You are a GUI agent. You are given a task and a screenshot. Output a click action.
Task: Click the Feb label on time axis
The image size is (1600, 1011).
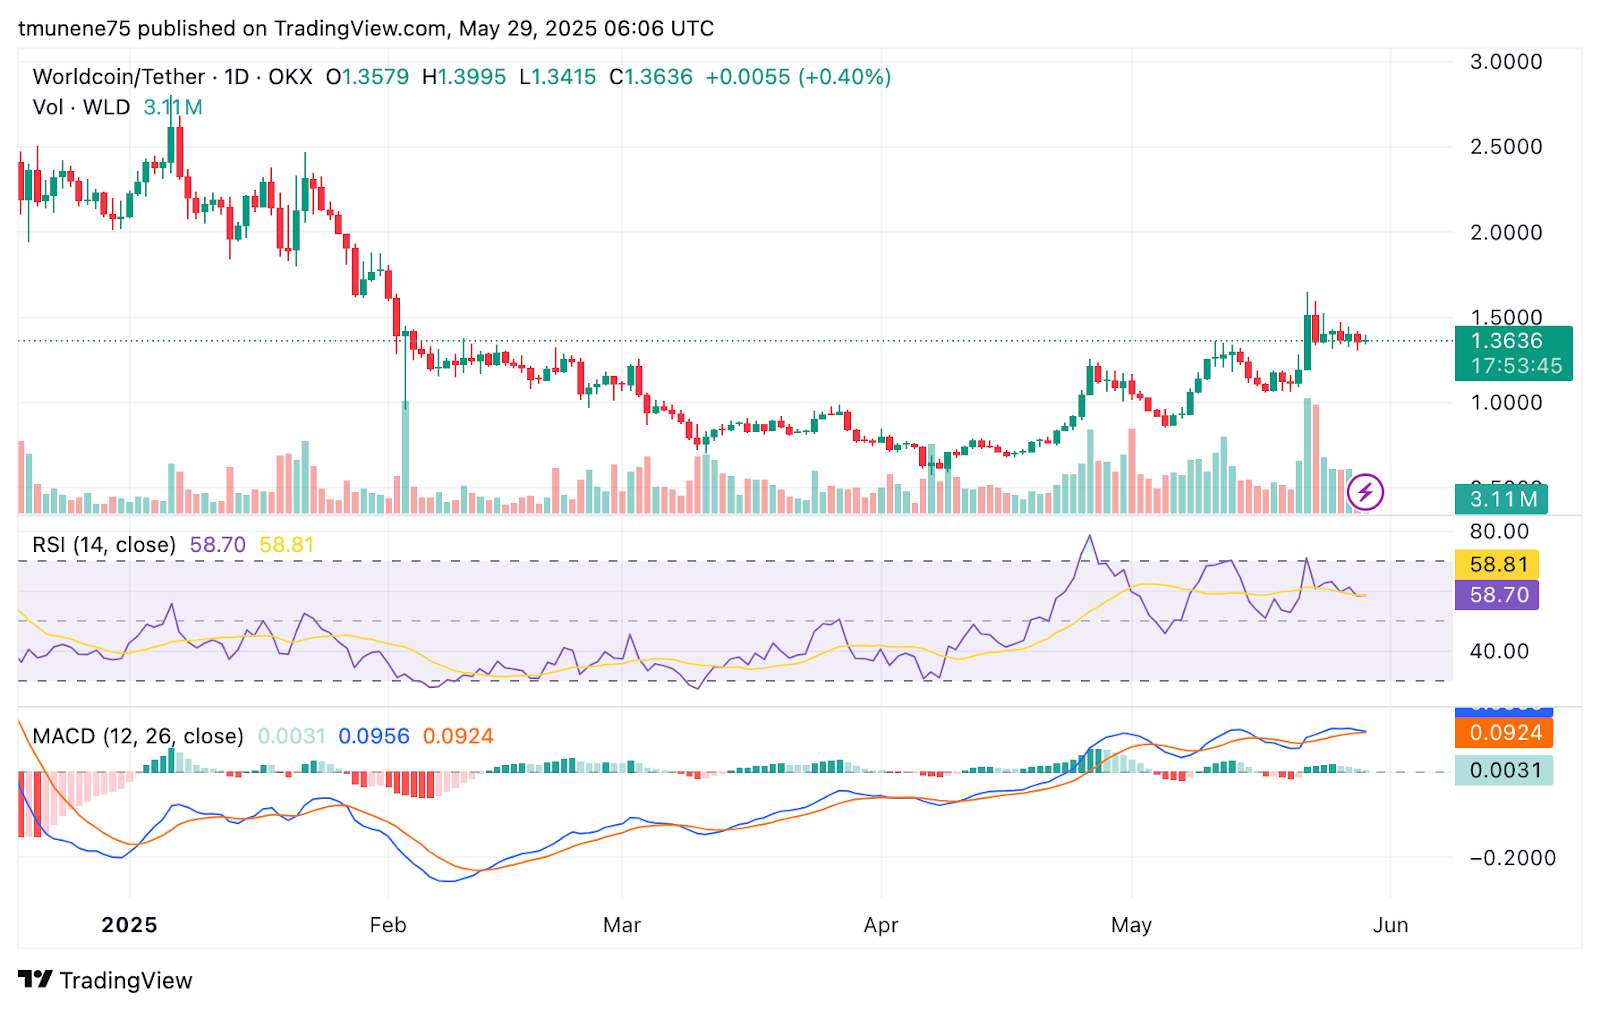point(388,925)
